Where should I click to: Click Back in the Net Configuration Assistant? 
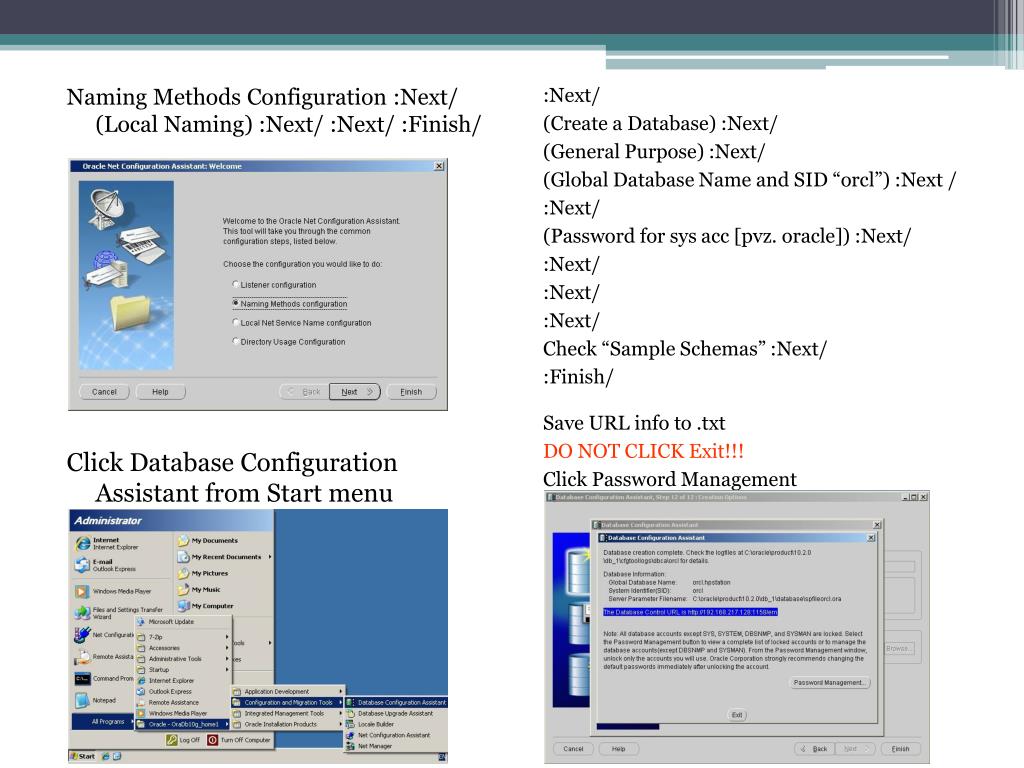tap(304, 392)
